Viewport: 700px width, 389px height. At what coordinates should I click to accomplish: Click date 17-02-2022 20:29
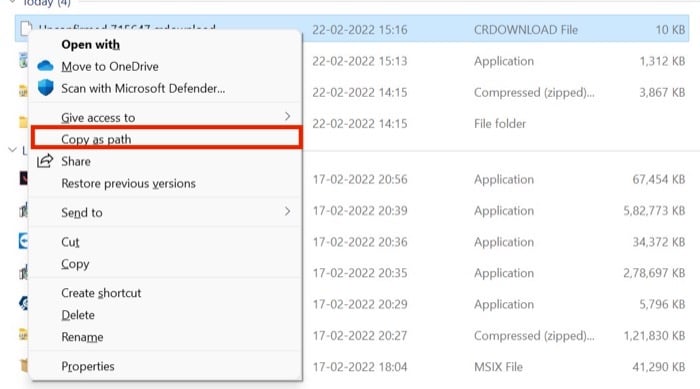click(x=360, y=304)
